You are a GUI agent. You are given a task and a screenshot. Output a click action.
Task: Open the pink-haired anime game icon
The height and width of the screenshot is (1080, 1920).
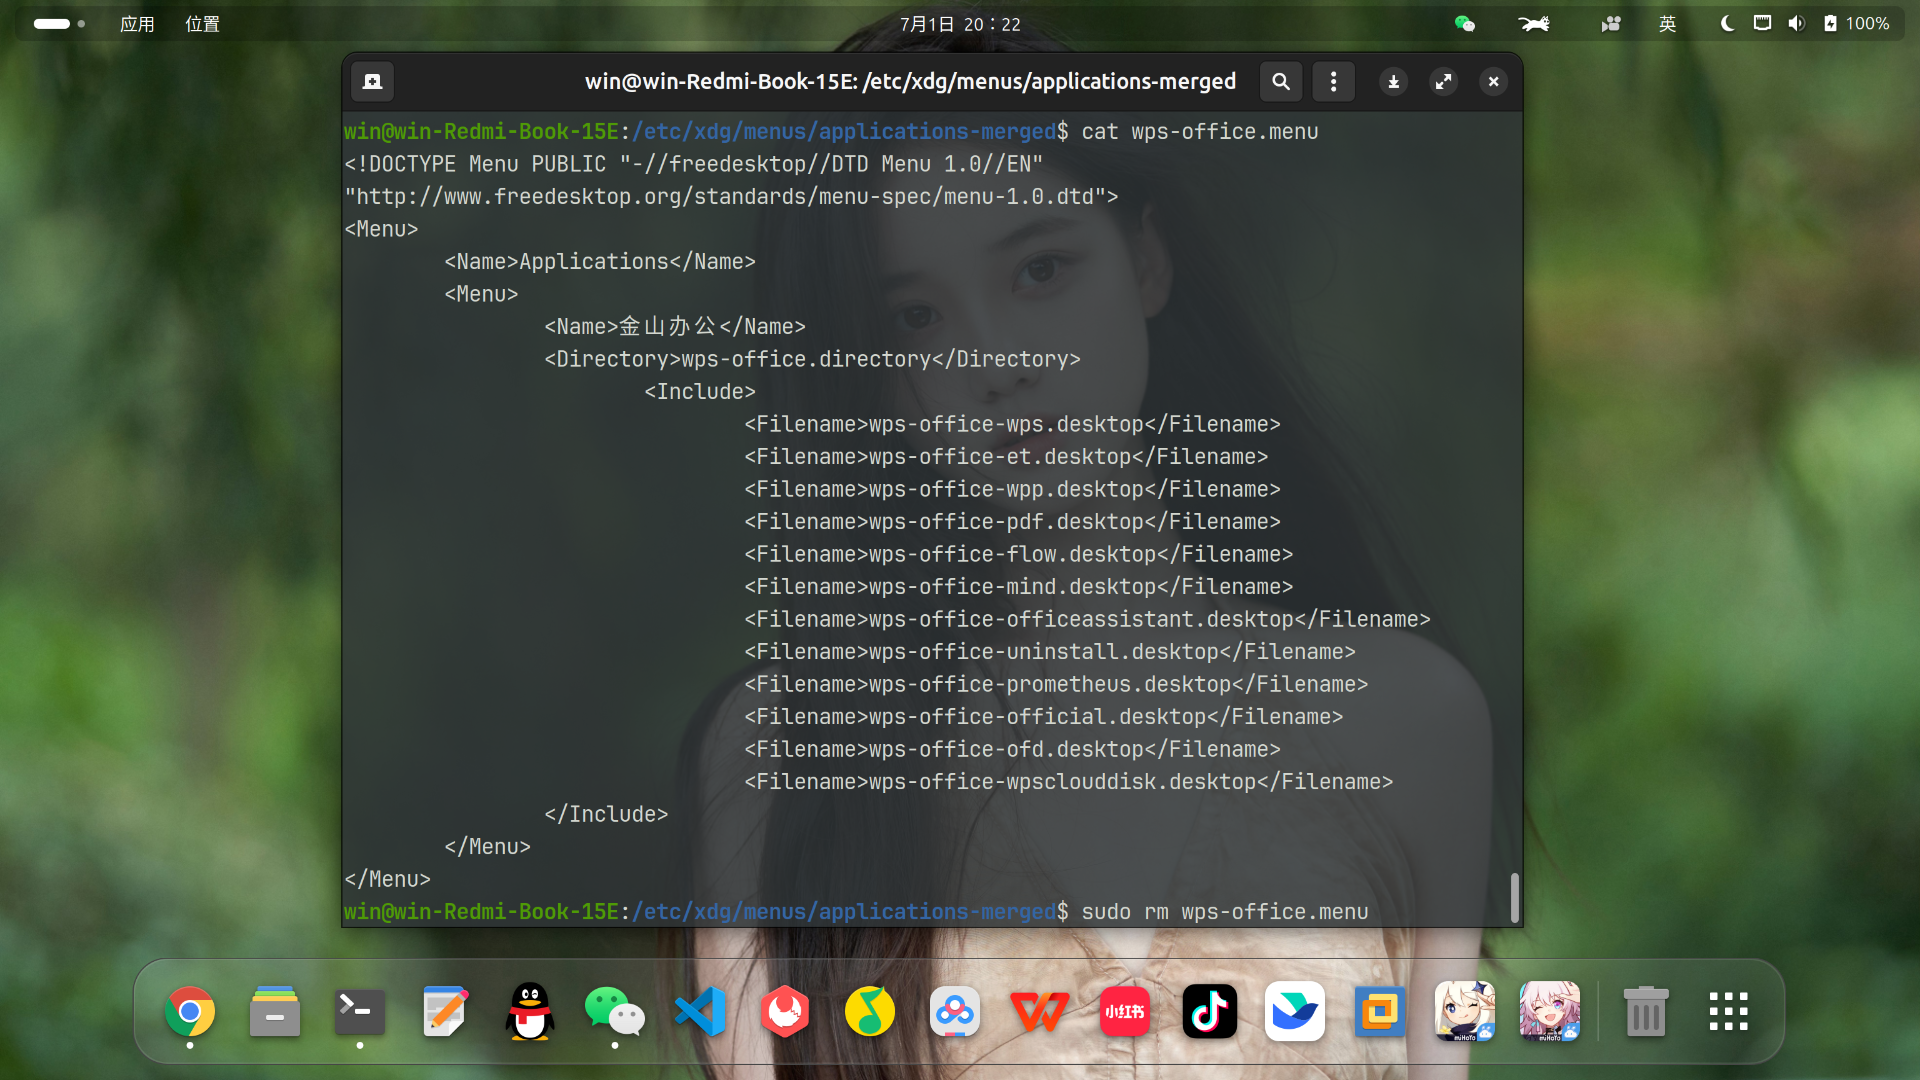pos(1550,1012)
